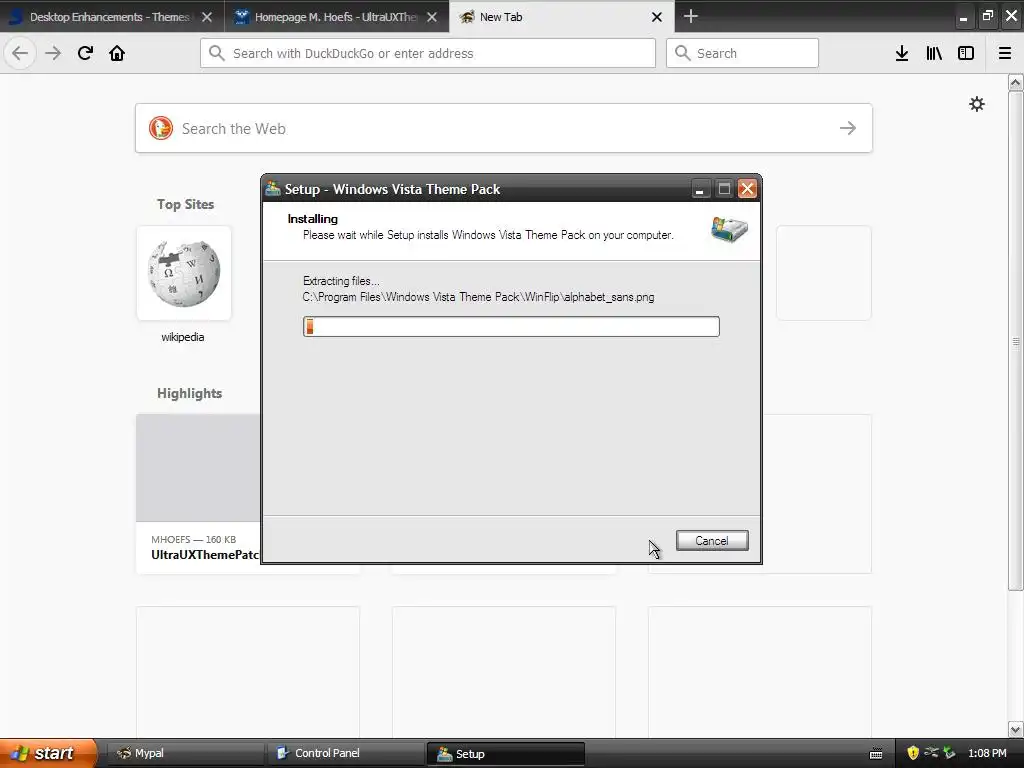This screenshot has height=768, width=1024.
Task: Select the New Tab tab
Action: tap(562, 17)
